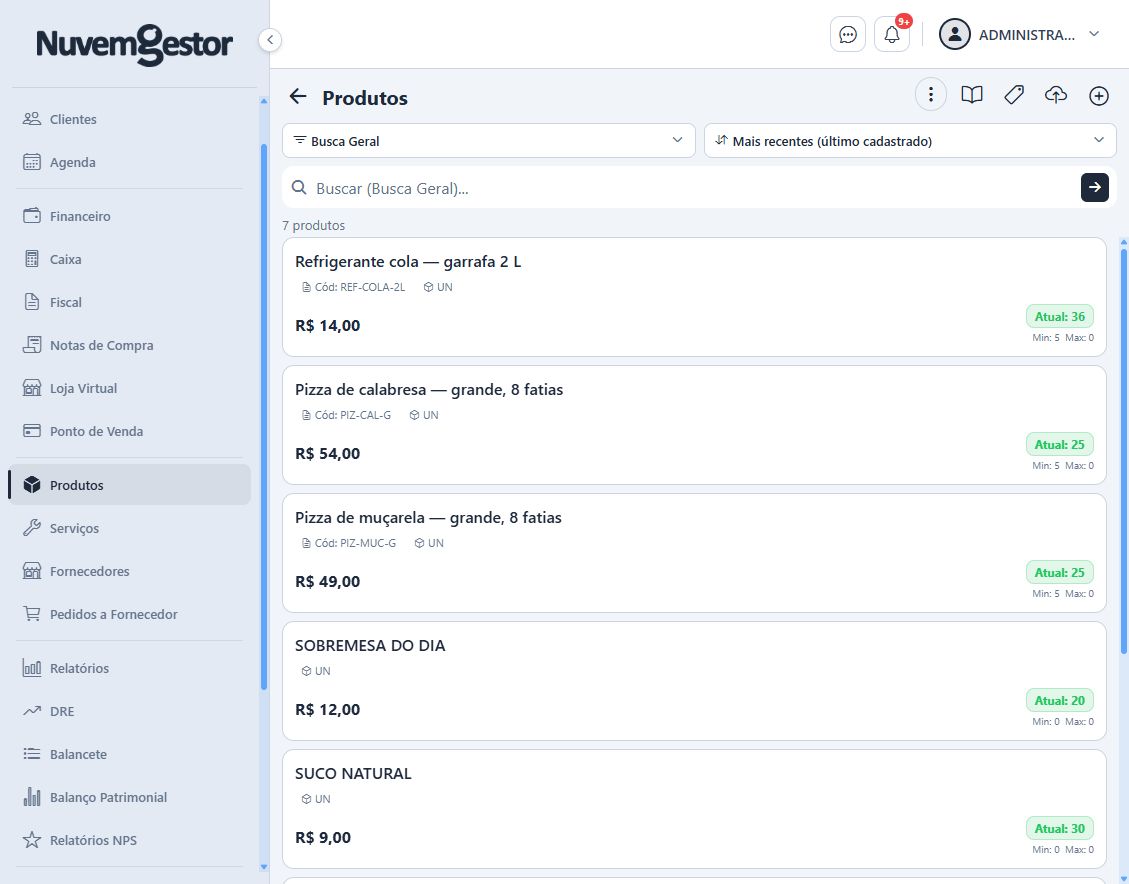
Task: Expand the Mais recentes sort dropdown
Action: (x=910, y=140)
